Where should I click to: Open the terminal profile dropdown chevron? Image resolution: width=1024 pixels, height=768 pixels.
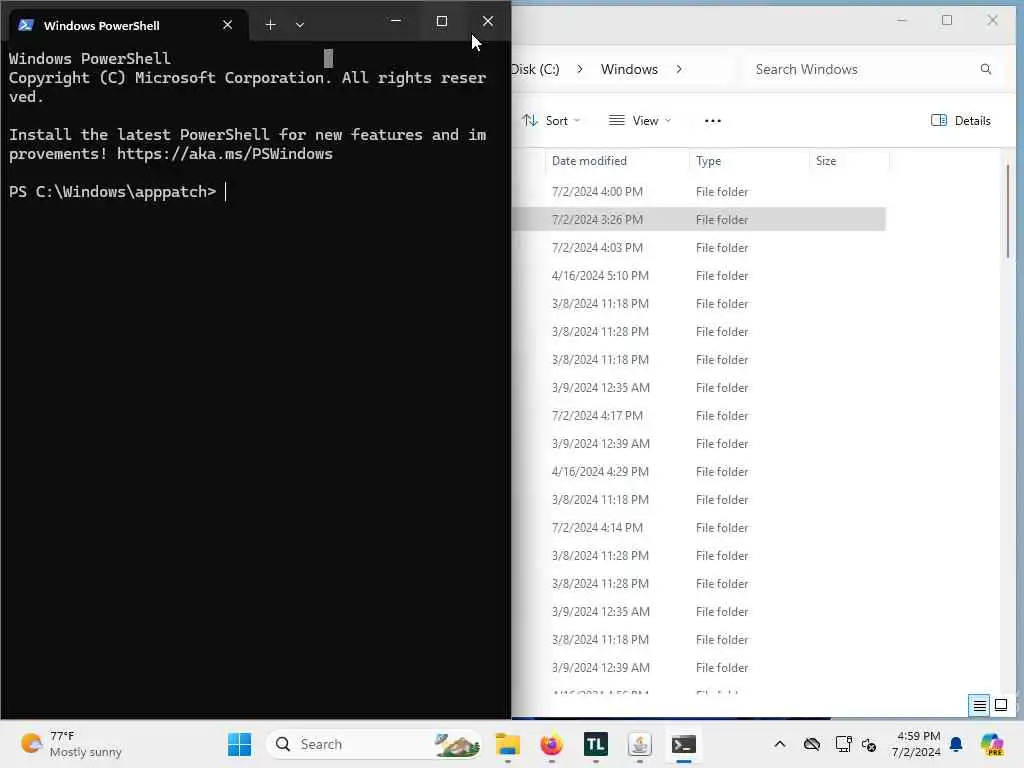coord(300,25)
